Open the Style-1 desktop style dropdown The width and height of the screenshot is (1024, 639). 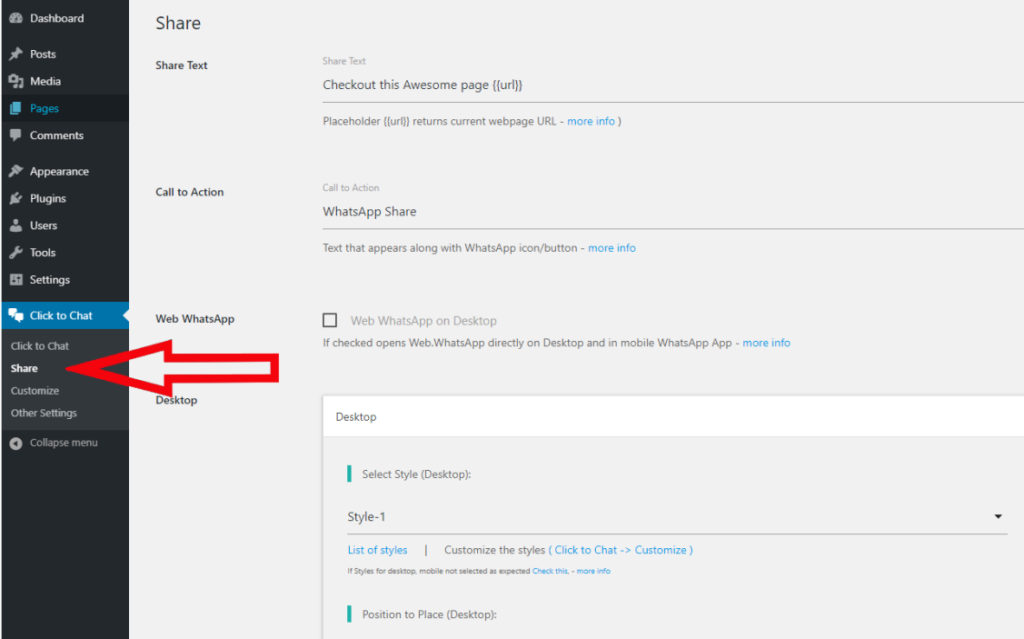(677, 517)
